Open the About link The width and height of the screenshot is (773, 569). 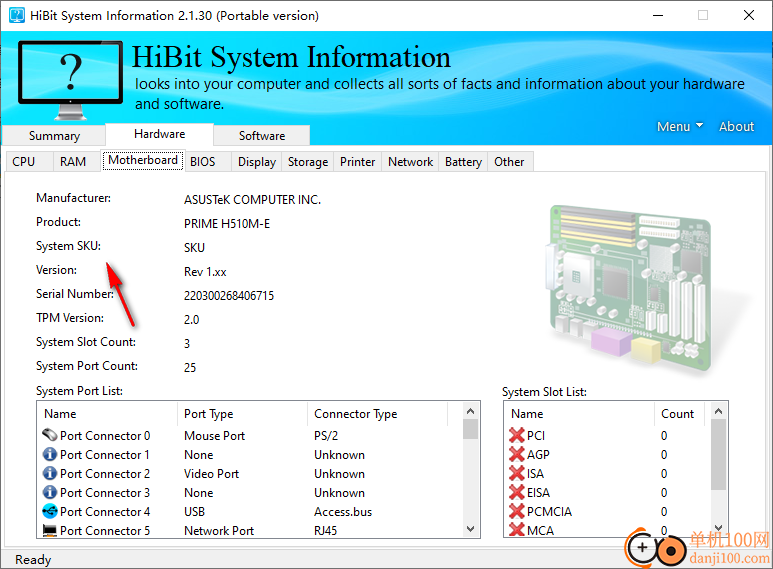tap(736, 127)
